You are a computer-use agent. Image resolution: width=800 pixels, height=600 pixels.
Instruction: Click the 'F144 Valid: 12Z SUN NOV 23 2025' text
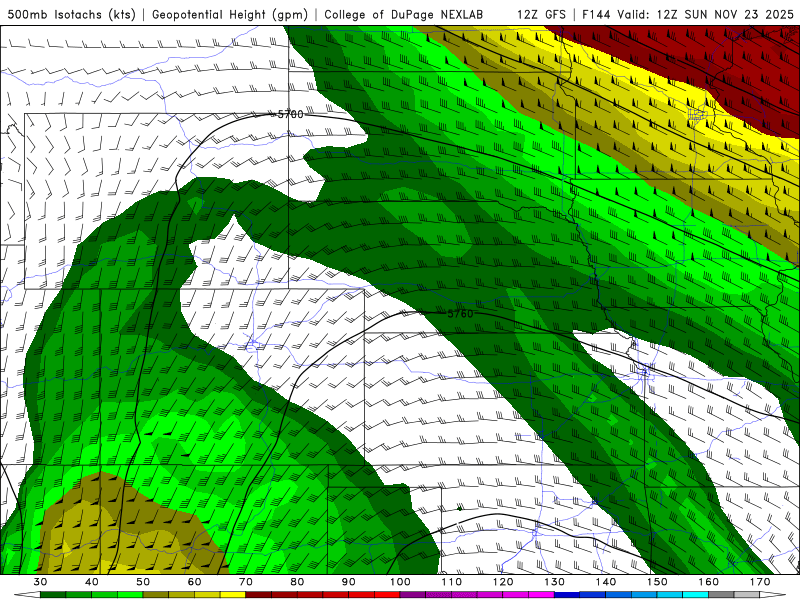point(688,14)
